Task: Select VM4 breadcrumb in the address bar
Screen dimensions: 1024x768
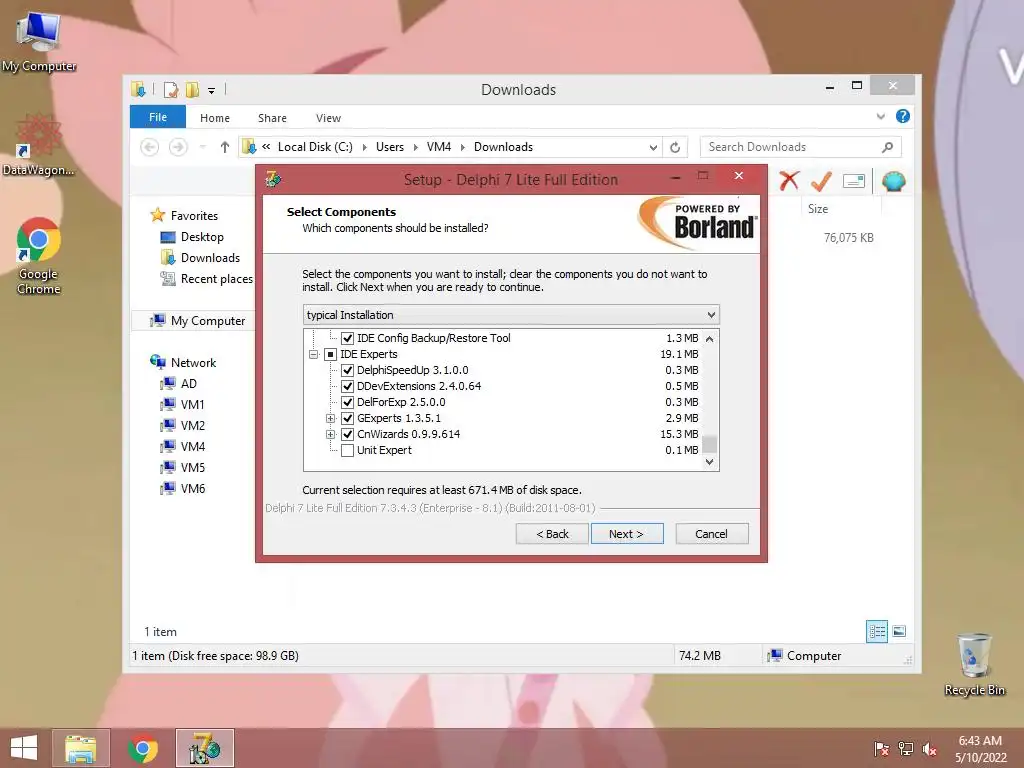Action: pos(439,147)
